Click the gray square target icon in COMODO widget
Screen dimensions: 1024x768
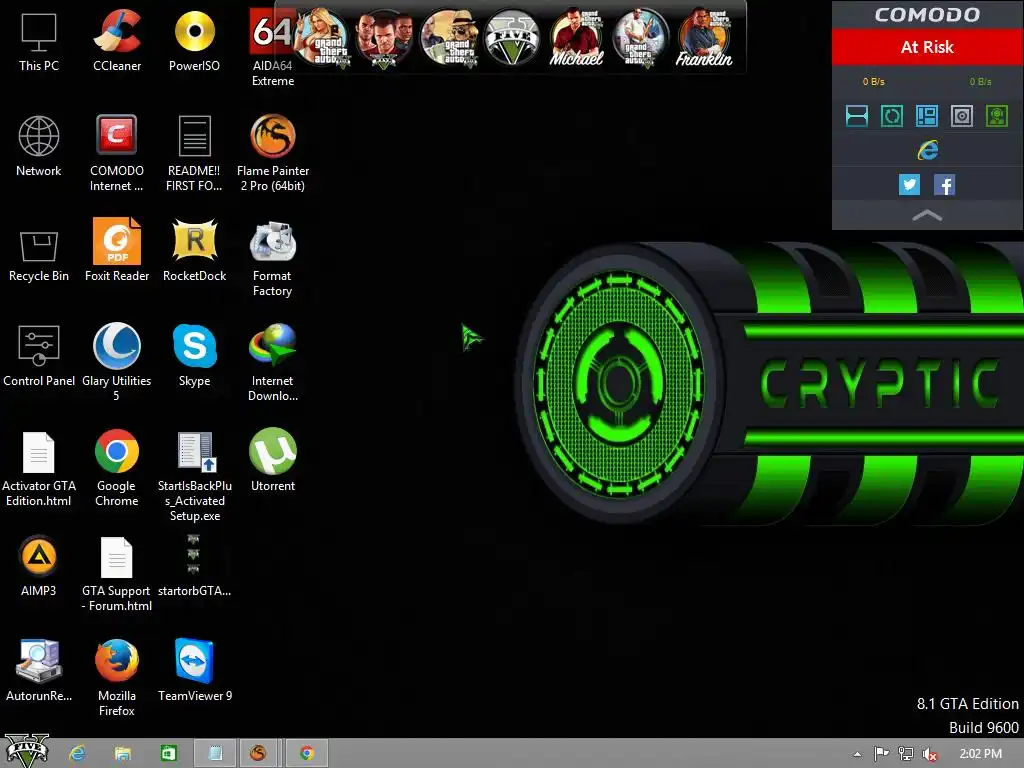coord(962,116)
